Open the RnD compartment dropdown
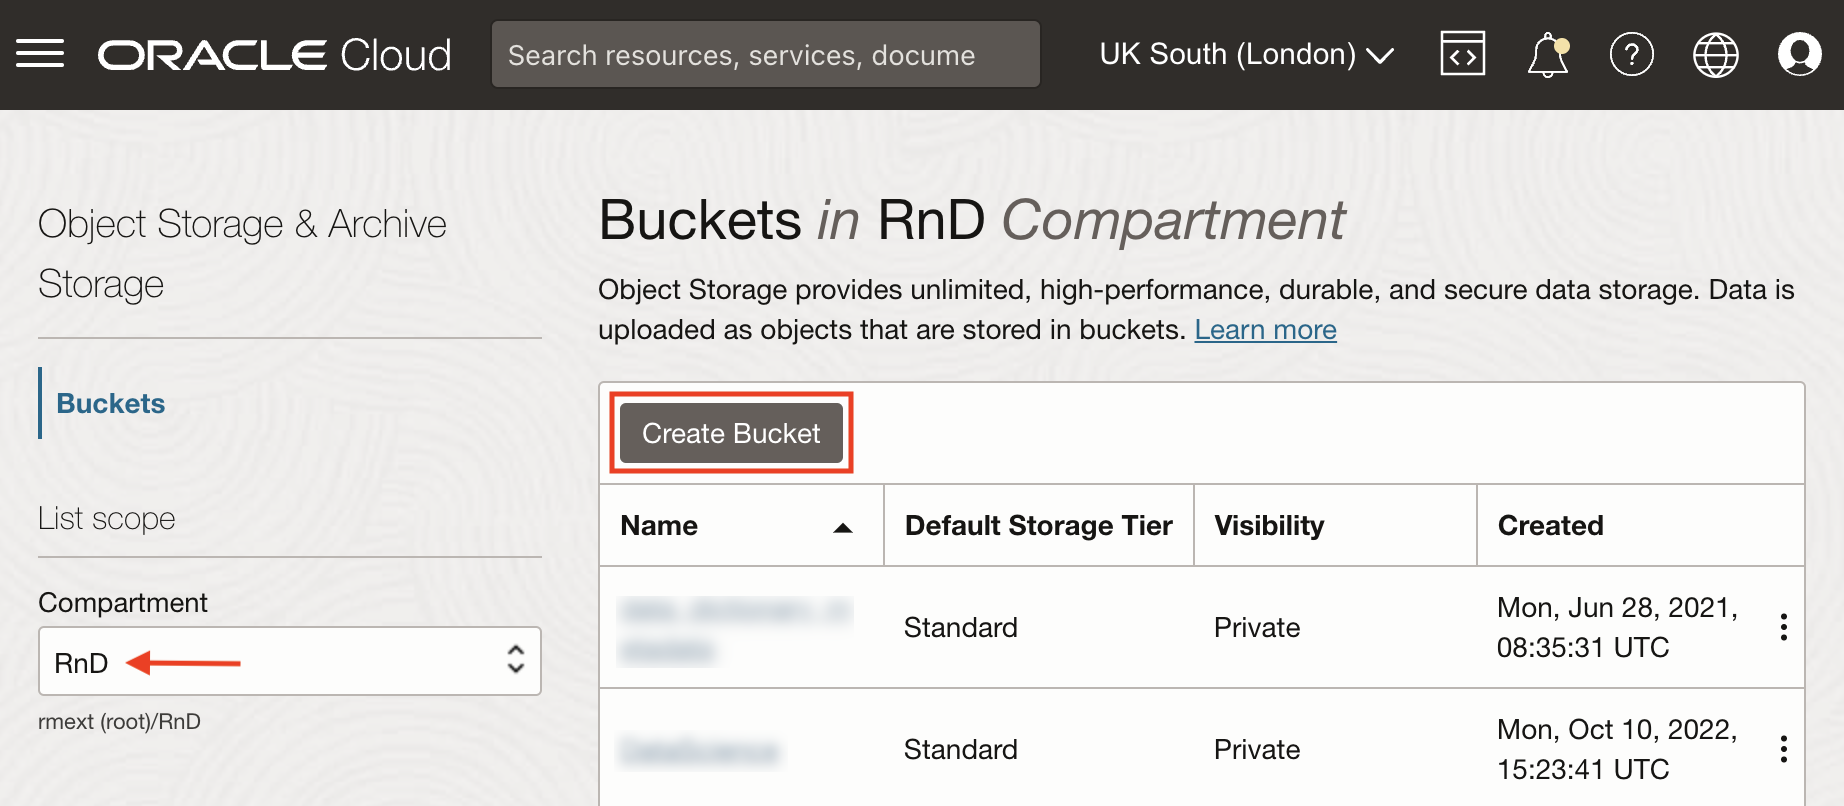This screenshot has height=806, width=1844. pyautogui.click(x=290, y=661)
